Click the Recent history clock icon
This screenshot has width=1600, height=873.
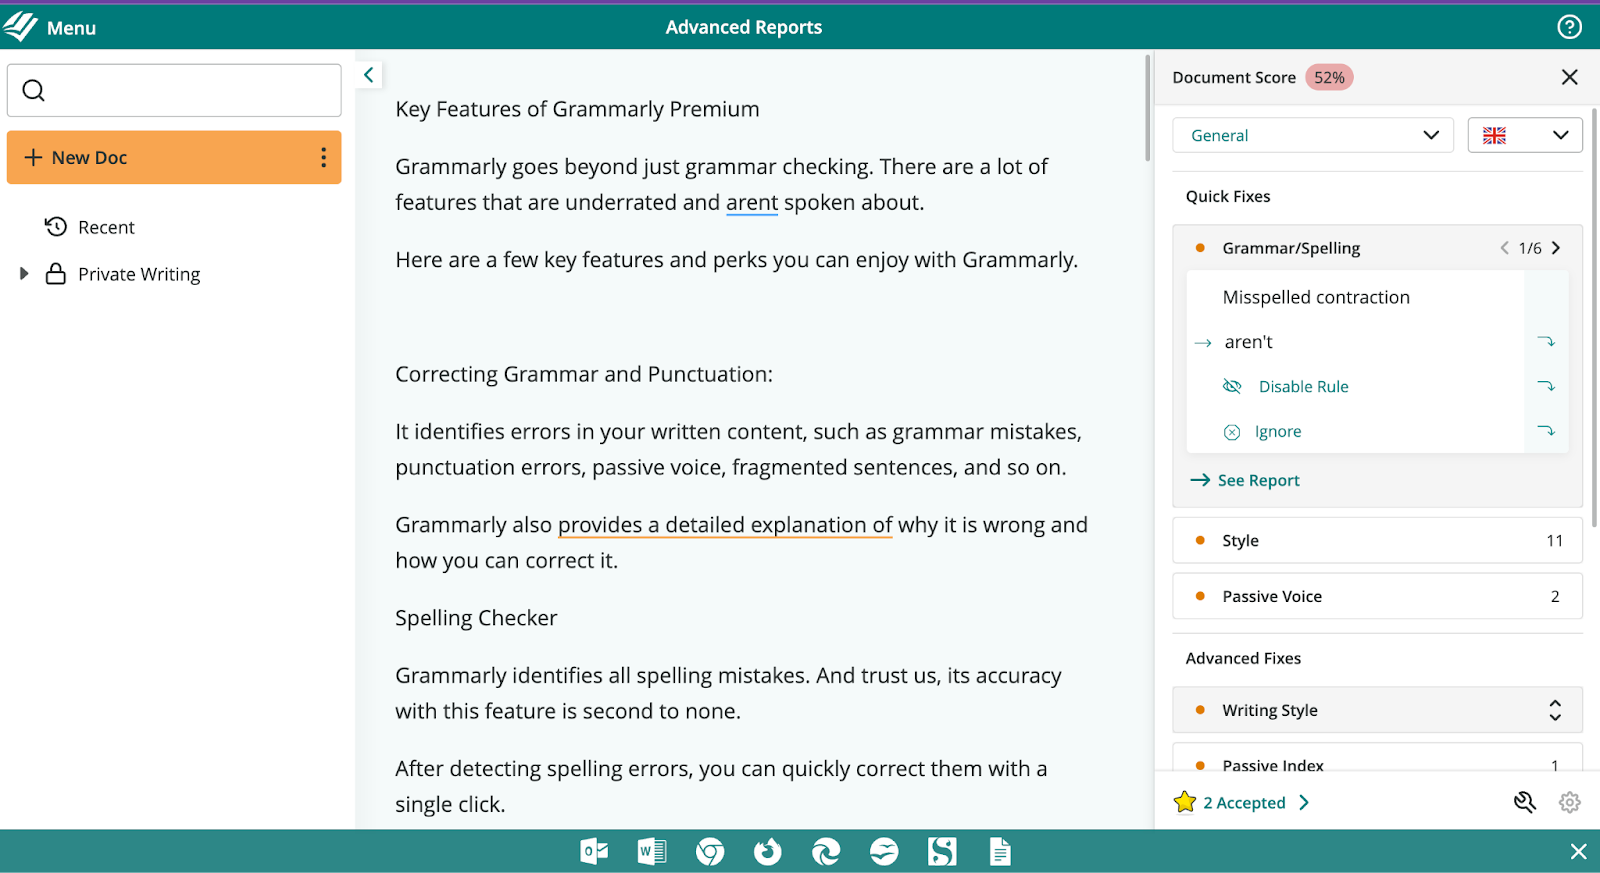pyautogui.click(x=56, y=227)
